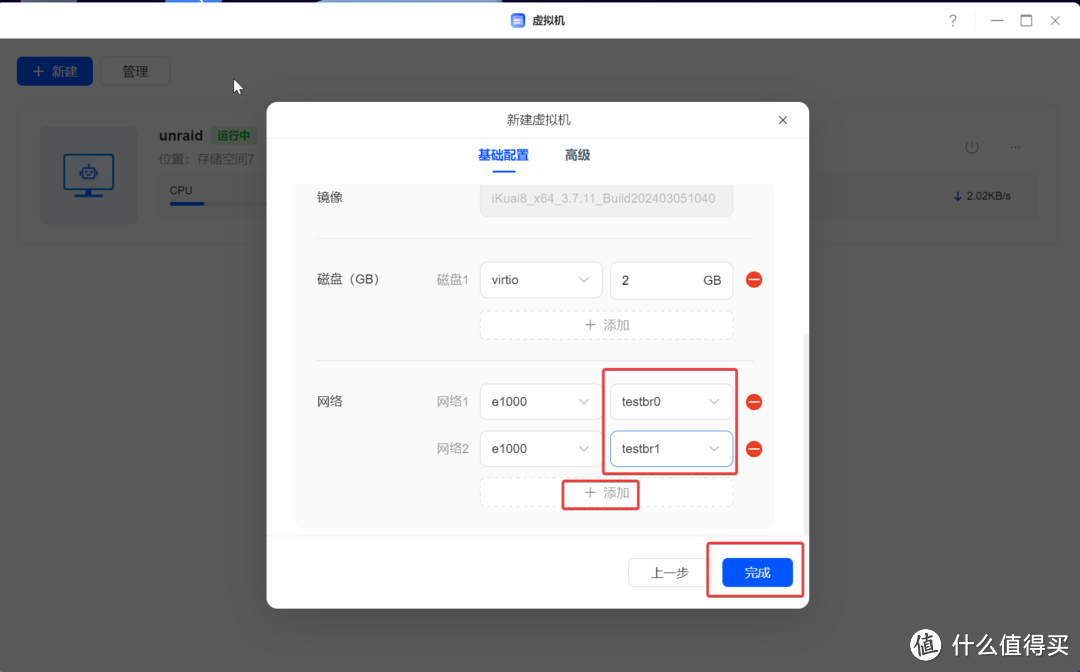Remove 网络1 using its red minus icon
This screenshot has width=1080, height=672.
753,401
